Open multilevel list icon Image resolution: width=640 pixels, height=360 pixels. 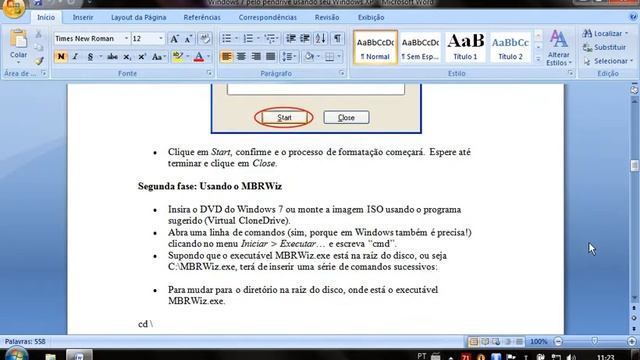(270, 39)
